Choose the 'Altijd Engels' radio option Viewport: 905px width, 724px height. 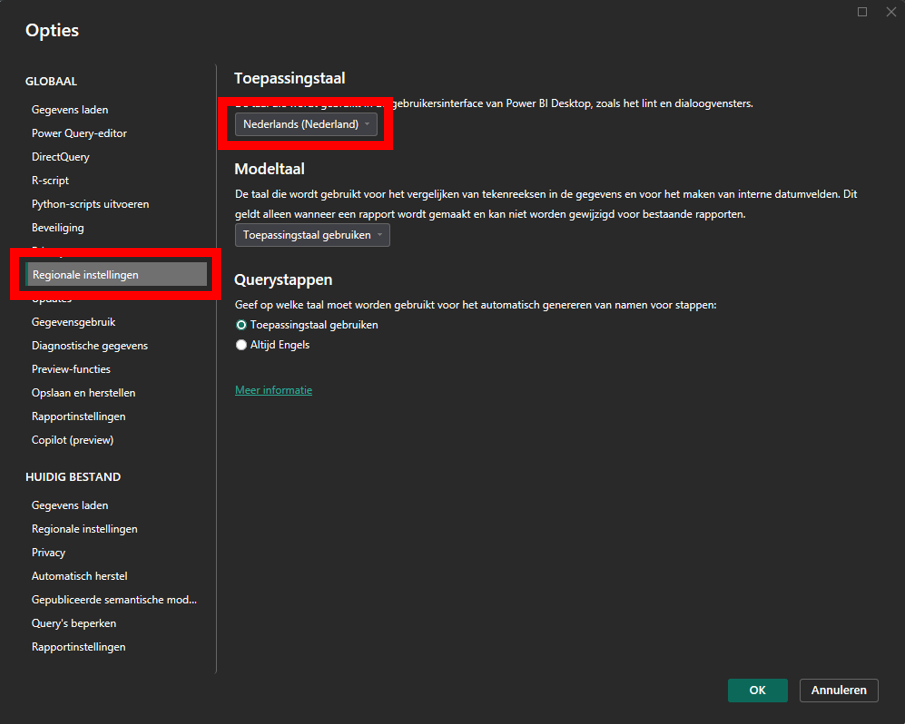coord(241,345)
